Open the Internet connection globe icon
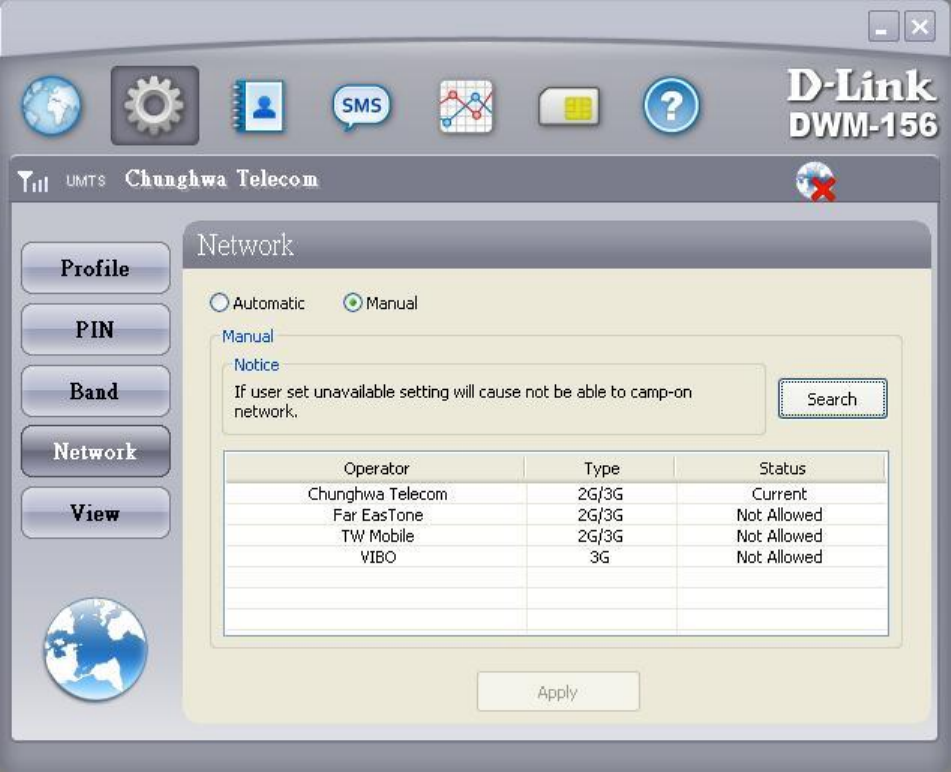Image resolution: width=951 pixels, height=772 pixels. [50, 106]
